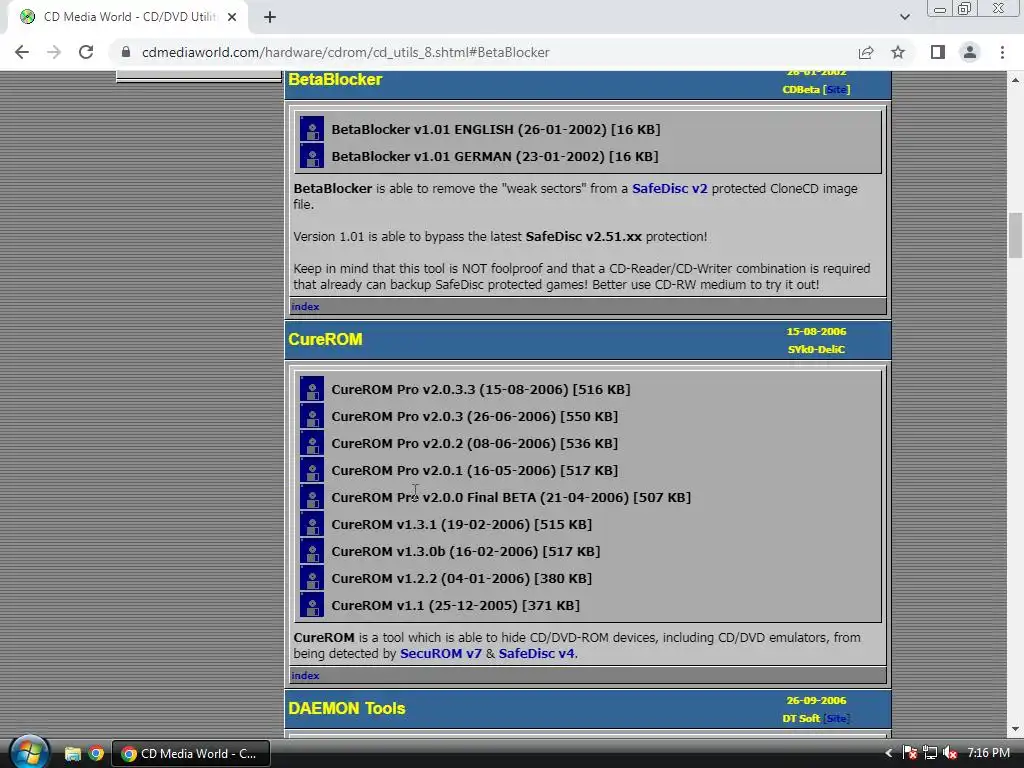This screenshot has height=768, width=1024.
Task: Bookmark this page with the star icon
Action: coord(898,52)
